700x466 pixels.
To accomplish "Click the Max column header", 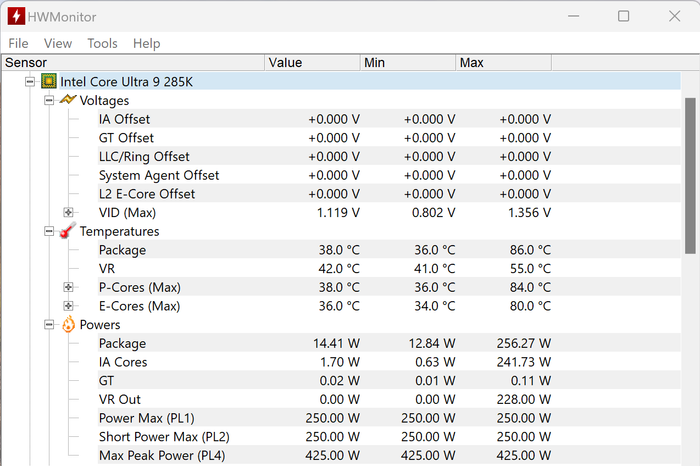I will 504,62.
